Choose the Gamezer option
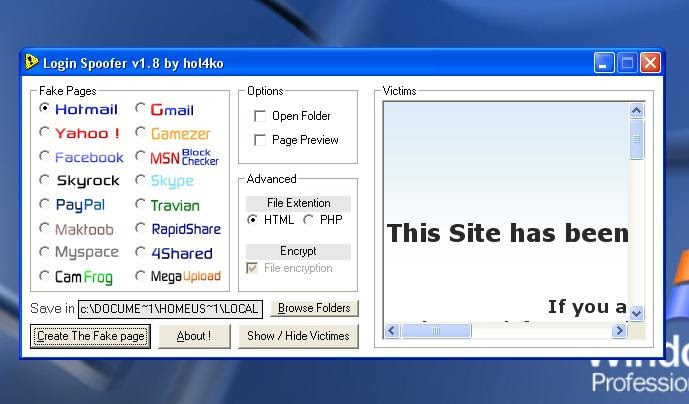Viewport: 689px width, 404px height. click(140, 132)
